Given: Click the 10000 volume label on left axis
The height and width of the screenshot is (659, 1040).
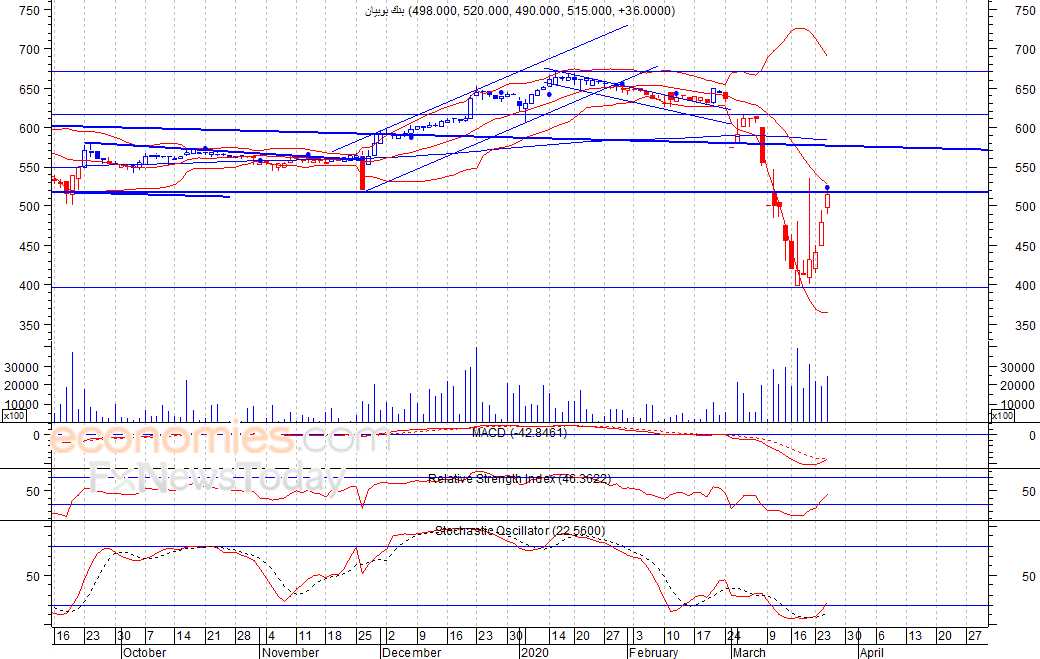Looking at the screenshot, I should tap(22, 404).
